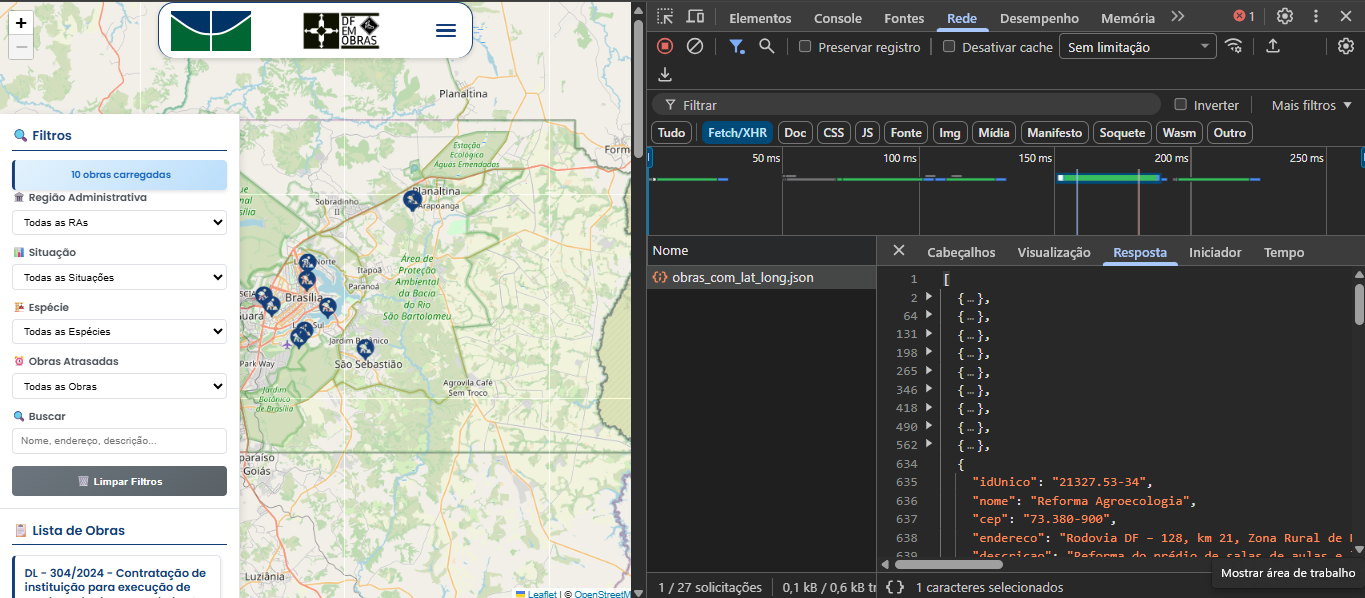Toggle the Doc type filter
Image resolution: width=1365 pixels, height=598 pixels.
(795, 132)
